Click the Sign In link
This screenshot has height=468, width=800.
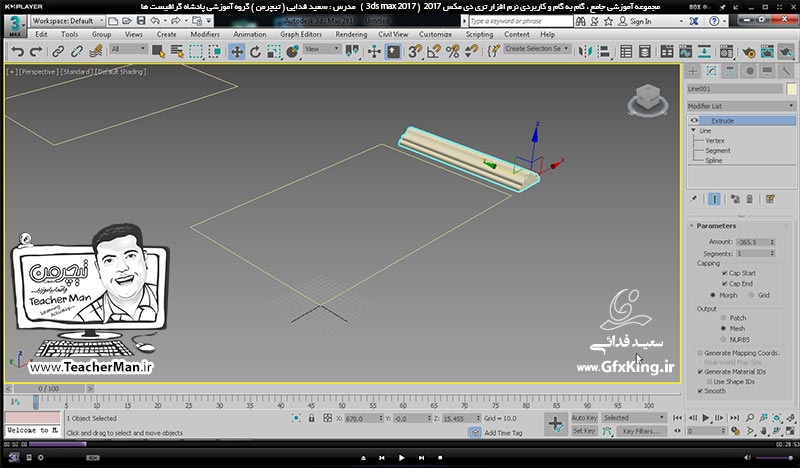coord(640,21)
